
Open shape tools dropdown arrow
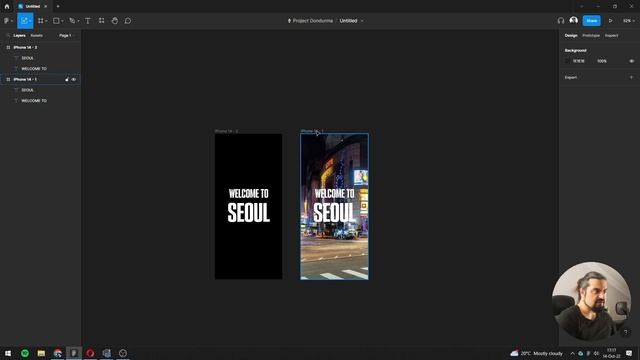click(x=62, y=21)
